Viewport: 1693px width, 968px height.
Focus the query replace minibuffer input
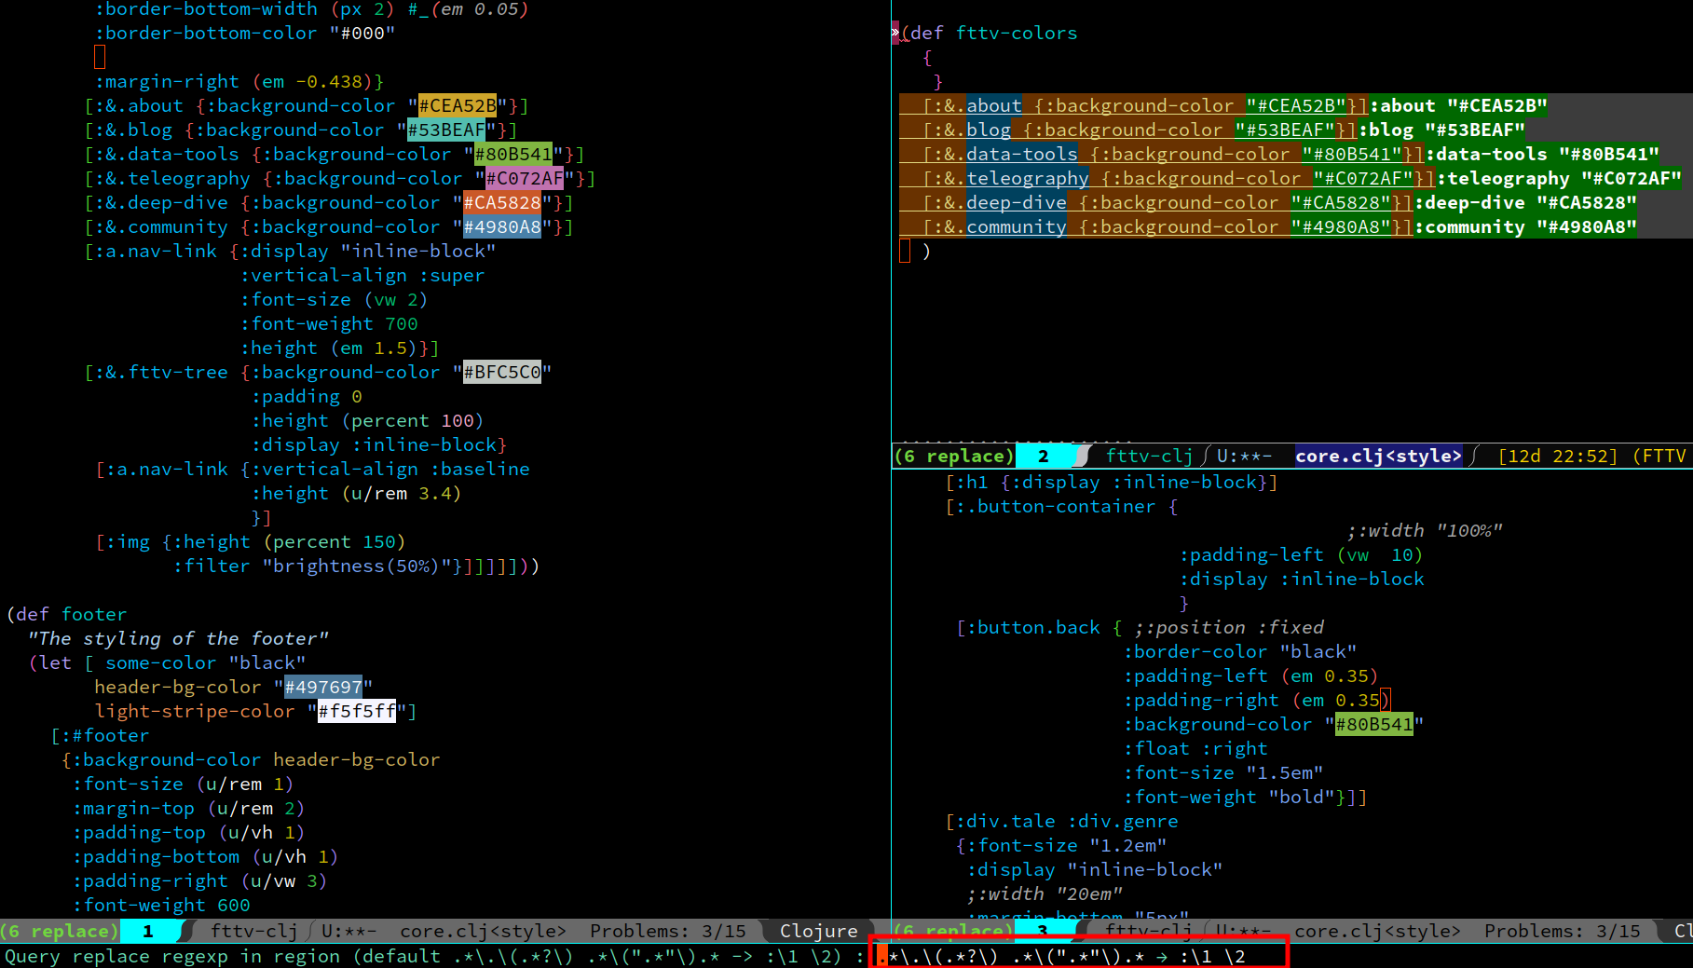click(1080, 956)
